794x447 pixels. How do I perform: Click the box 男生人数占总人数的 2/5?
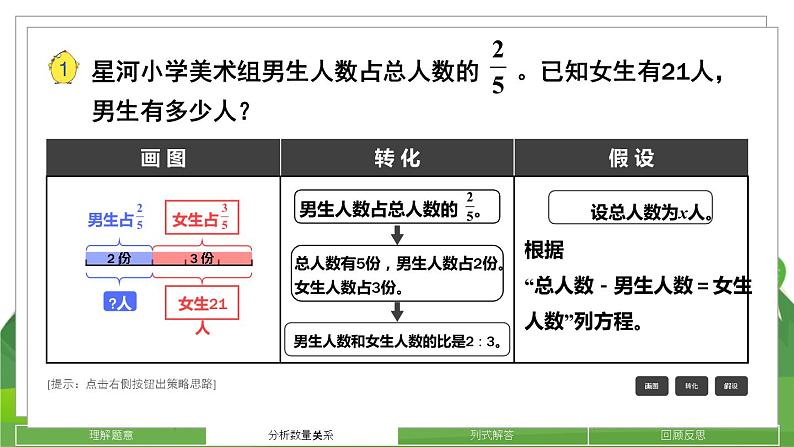(397, 207)
